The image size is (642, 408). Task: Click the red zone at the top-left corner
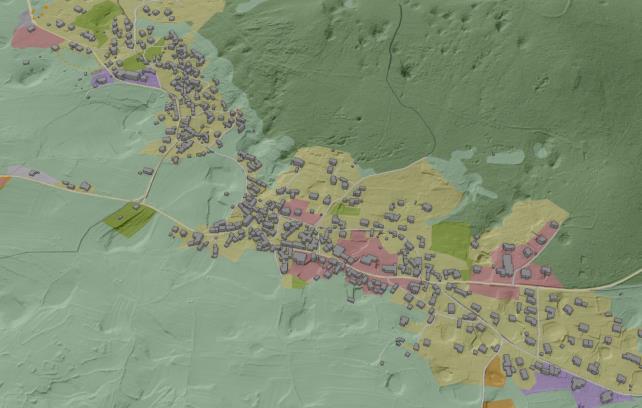pyautogui.click(x=35, y=38)
